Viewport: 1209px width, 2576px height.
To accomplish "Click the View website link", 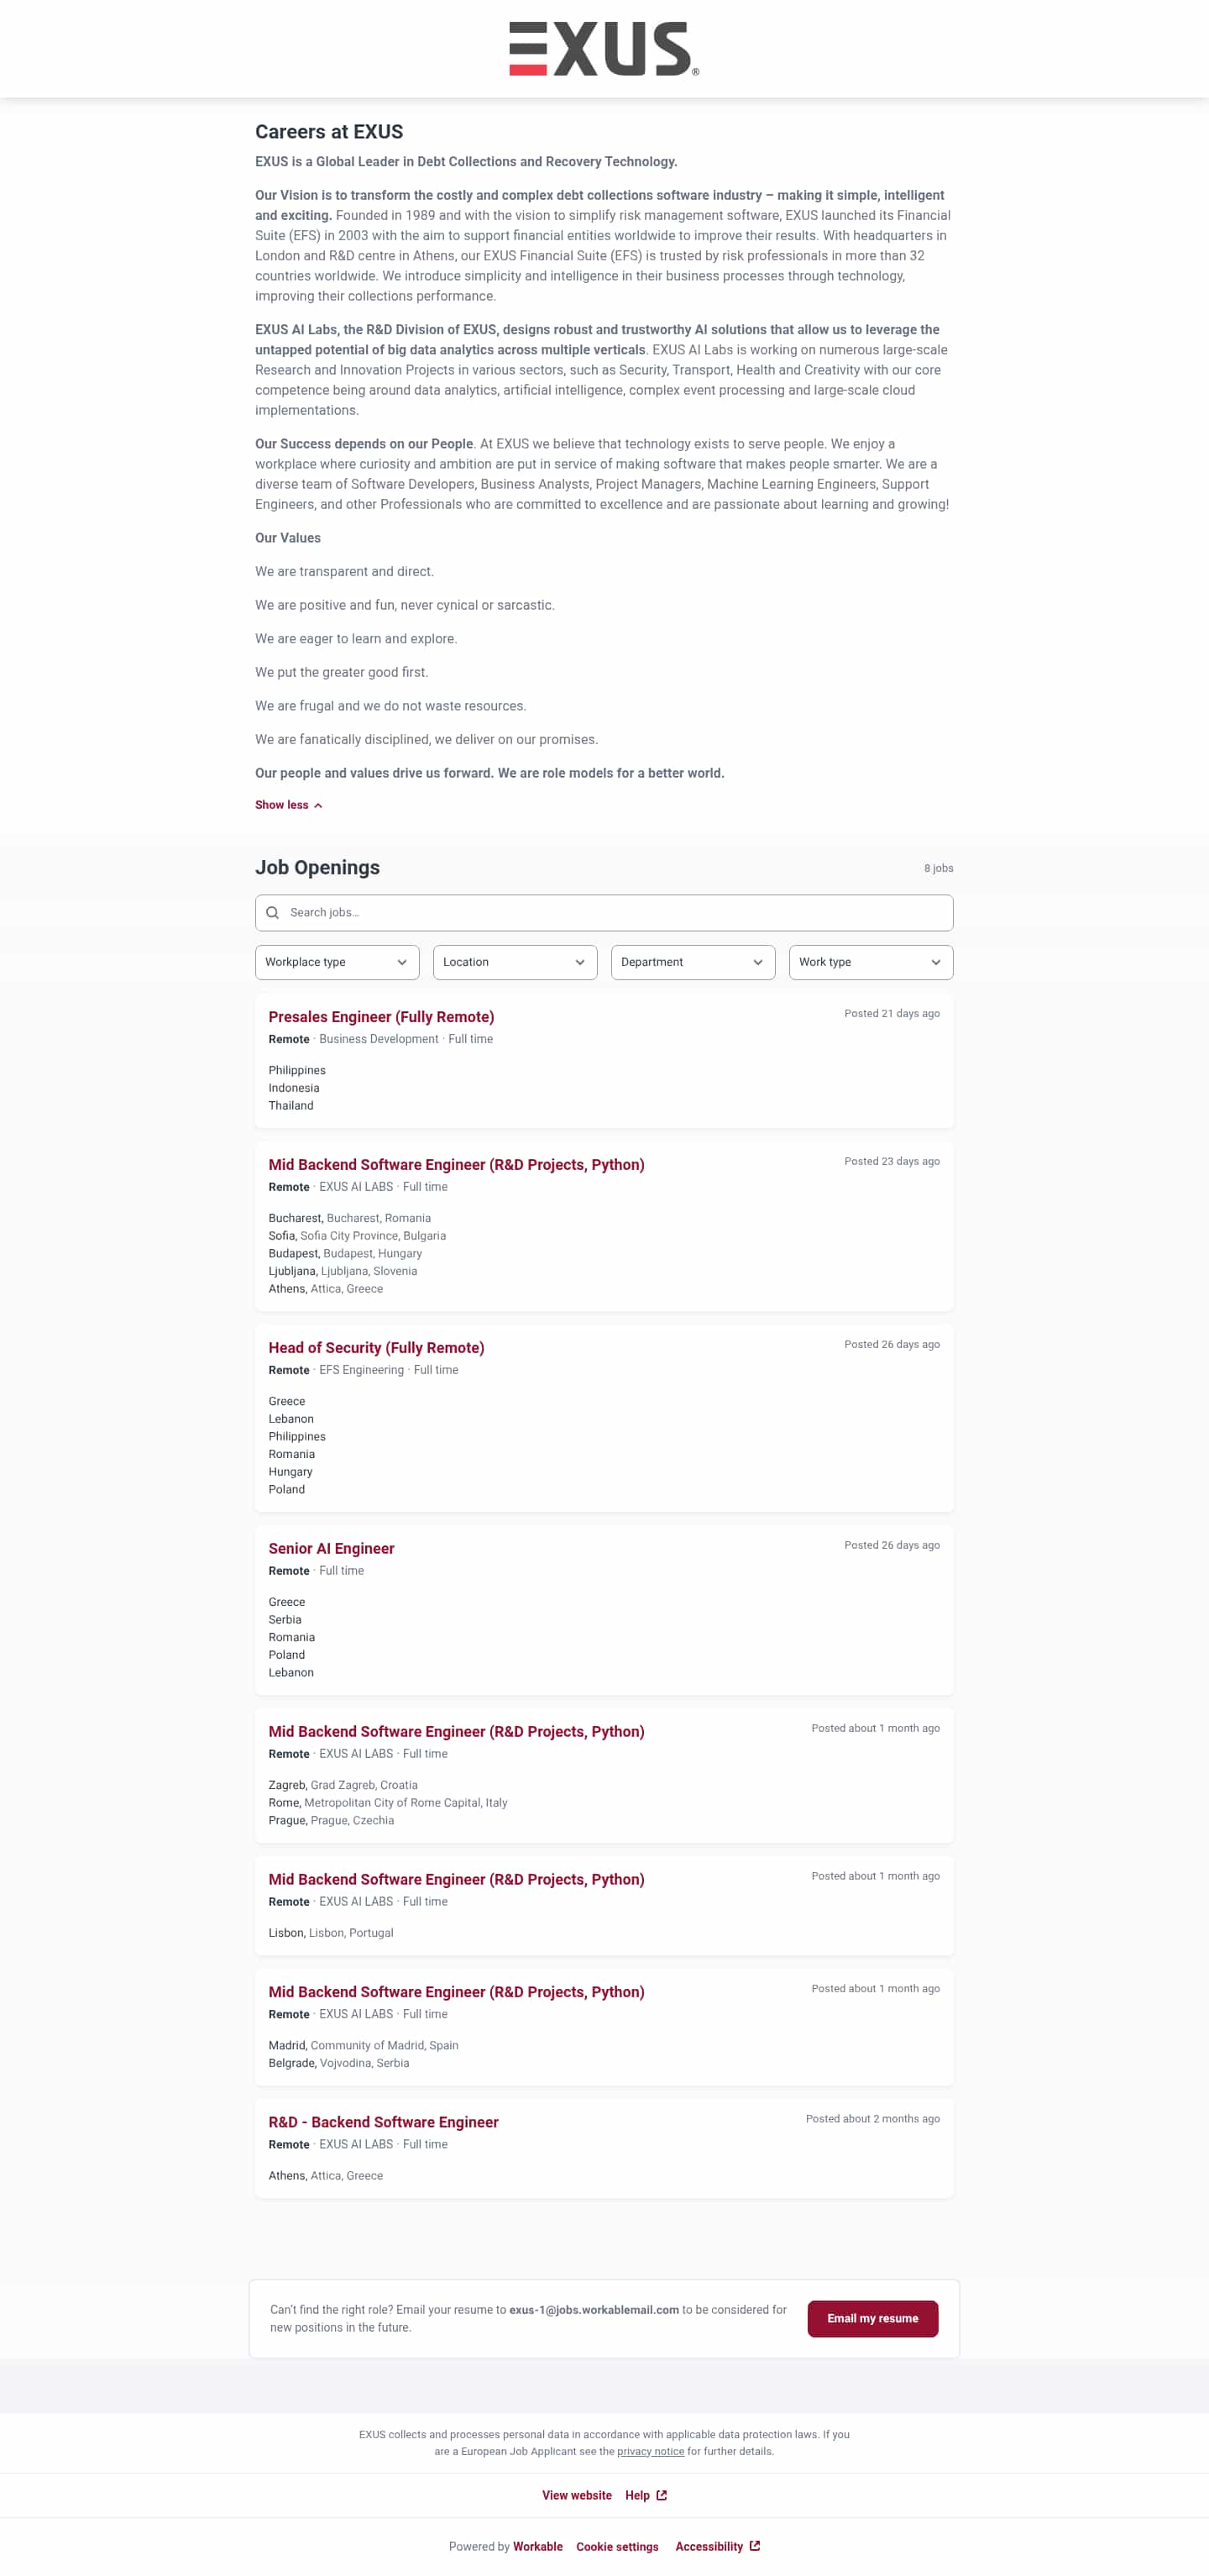I will pyautogui.click(x=576, y=2495).
